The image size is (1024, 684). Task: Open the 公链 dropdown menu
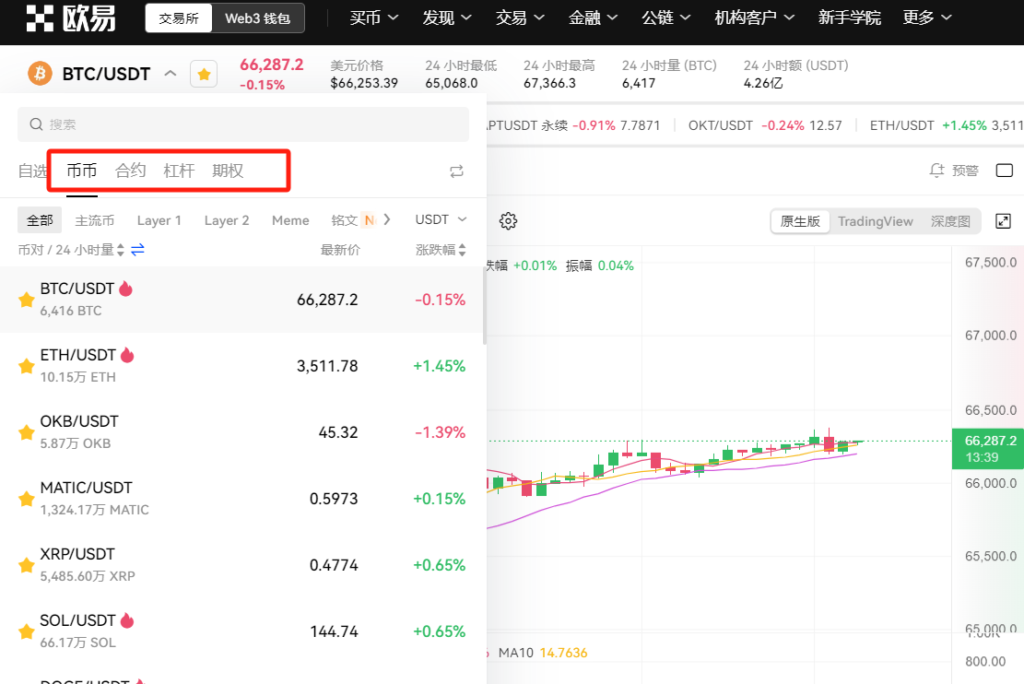(666, 18)
